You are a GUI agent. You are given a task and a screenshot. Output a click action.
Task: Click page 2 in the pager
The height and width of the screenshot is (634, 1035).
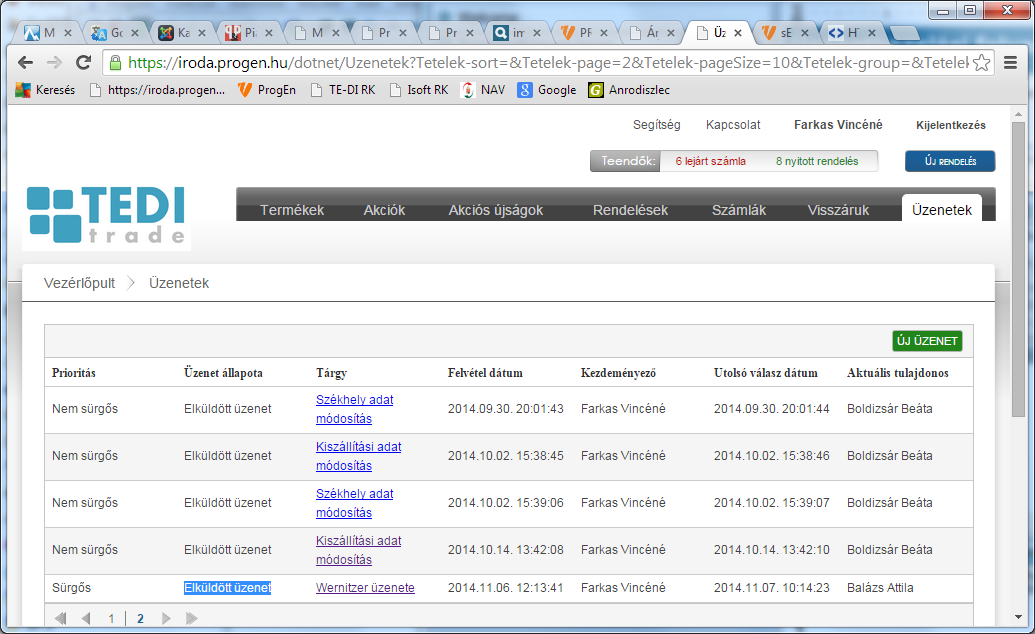[140, 619]
